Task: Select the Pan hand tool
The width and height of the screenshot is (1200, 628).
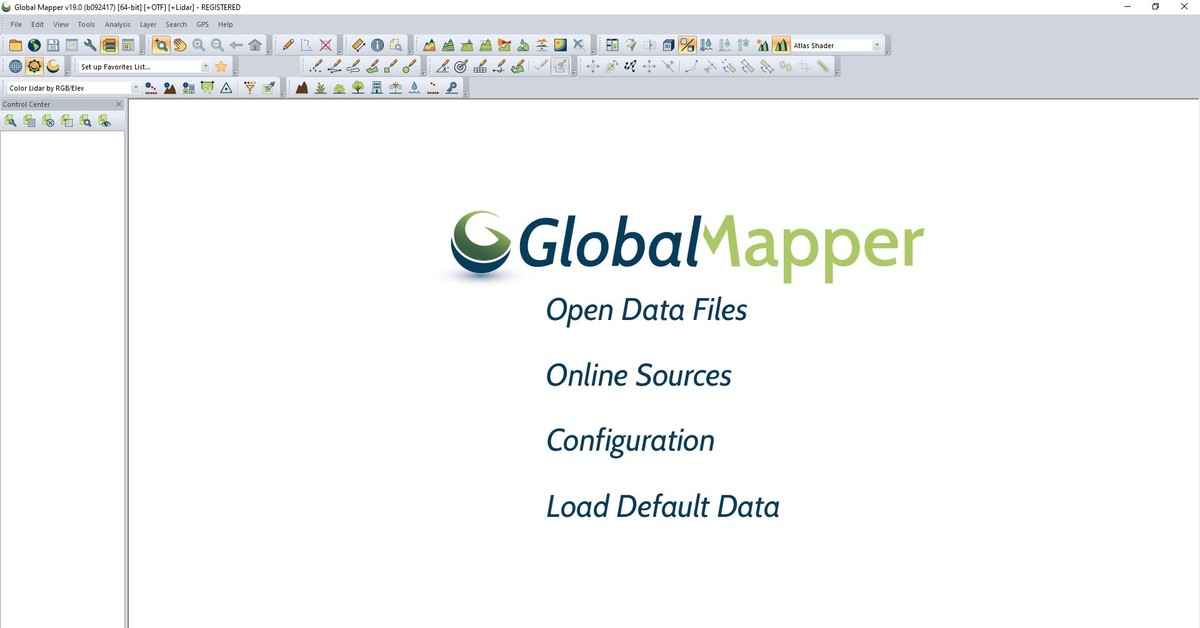Action: (179, 45)
